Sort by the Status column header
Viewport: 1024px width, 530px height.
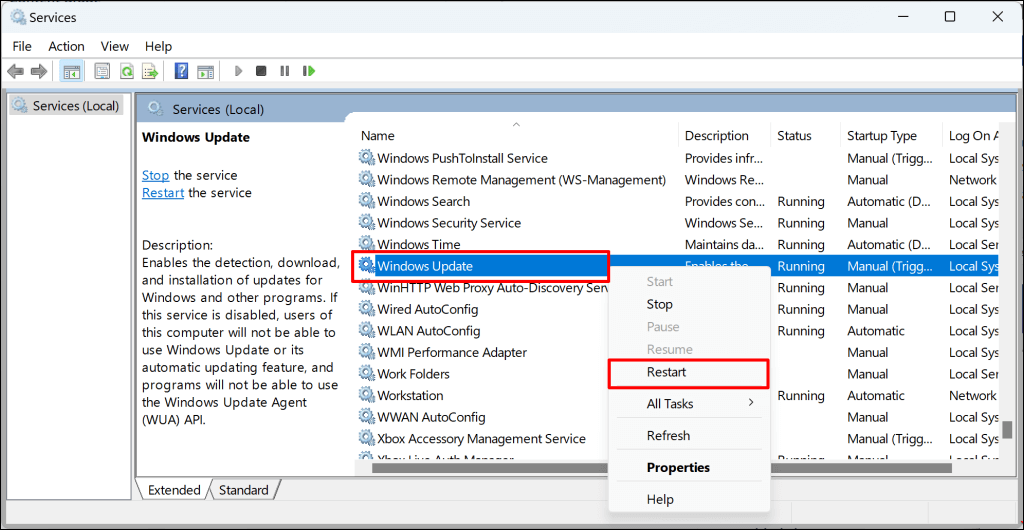click(805, 136)
